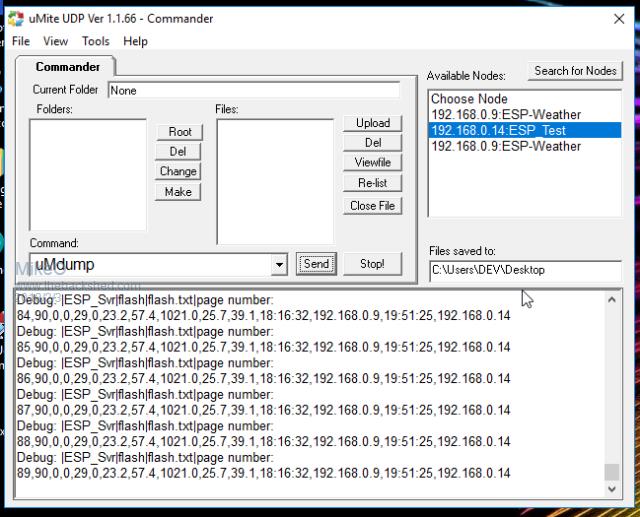This screenshot has width=640, height=517.
Task: Open the Help menu
Action: click(135, 41)
